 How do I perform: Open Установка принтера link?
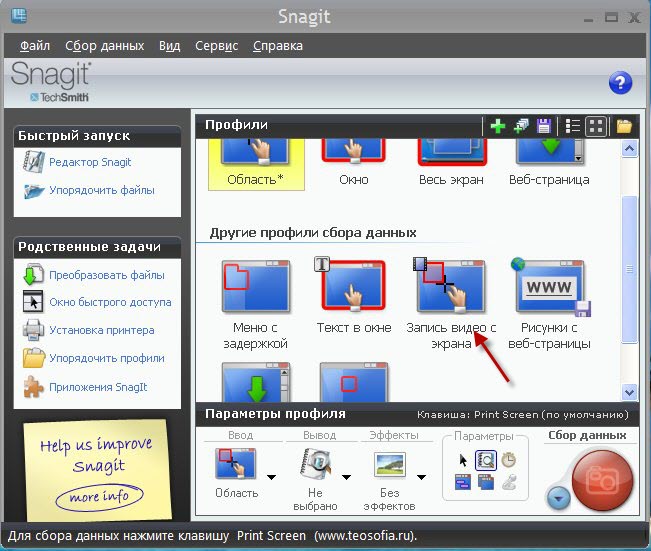point(102,330)
